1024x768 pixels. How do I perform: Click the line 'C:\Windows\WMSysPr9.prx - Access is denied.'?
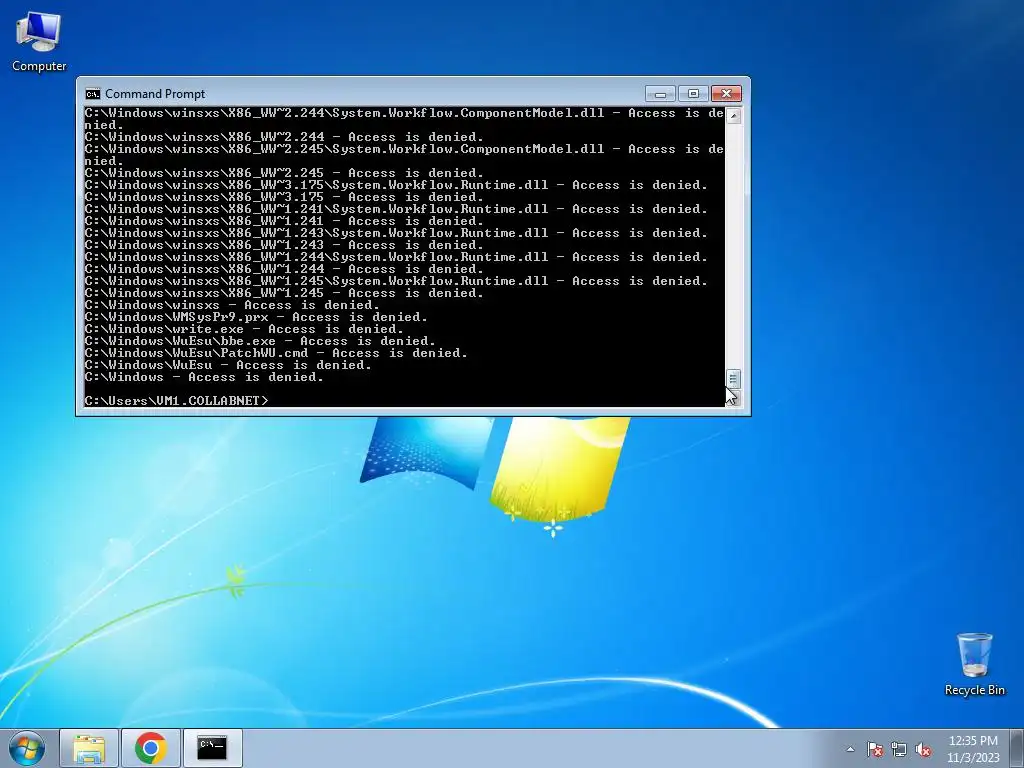pyautogui.click(x=256, y=317)
